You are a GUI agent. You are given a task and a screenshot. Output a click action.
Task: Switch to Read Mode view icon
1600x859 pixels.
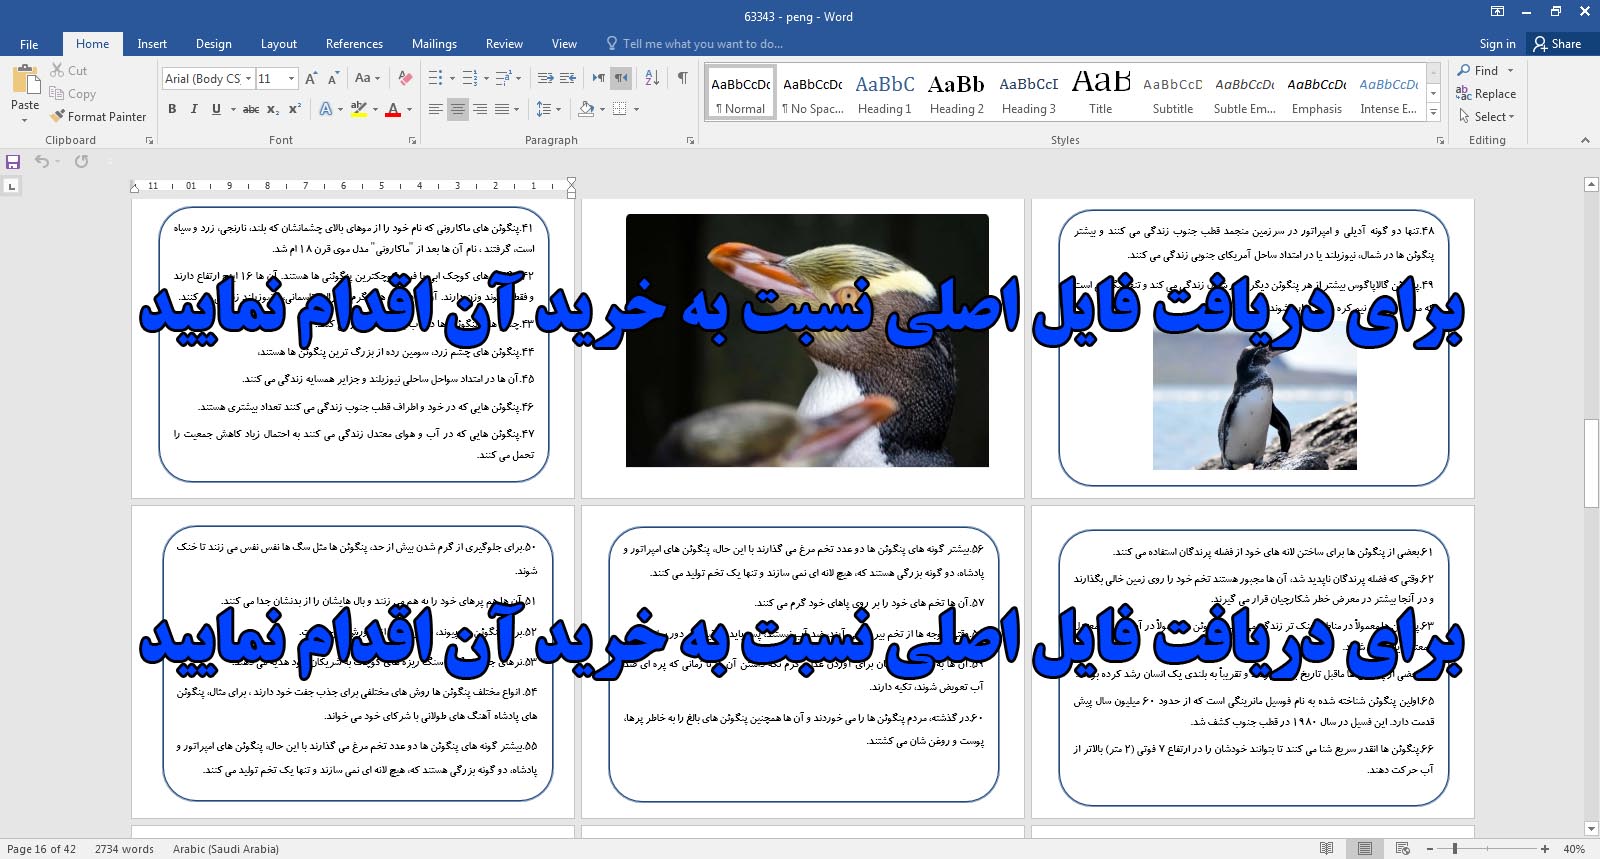[1326, 849]
